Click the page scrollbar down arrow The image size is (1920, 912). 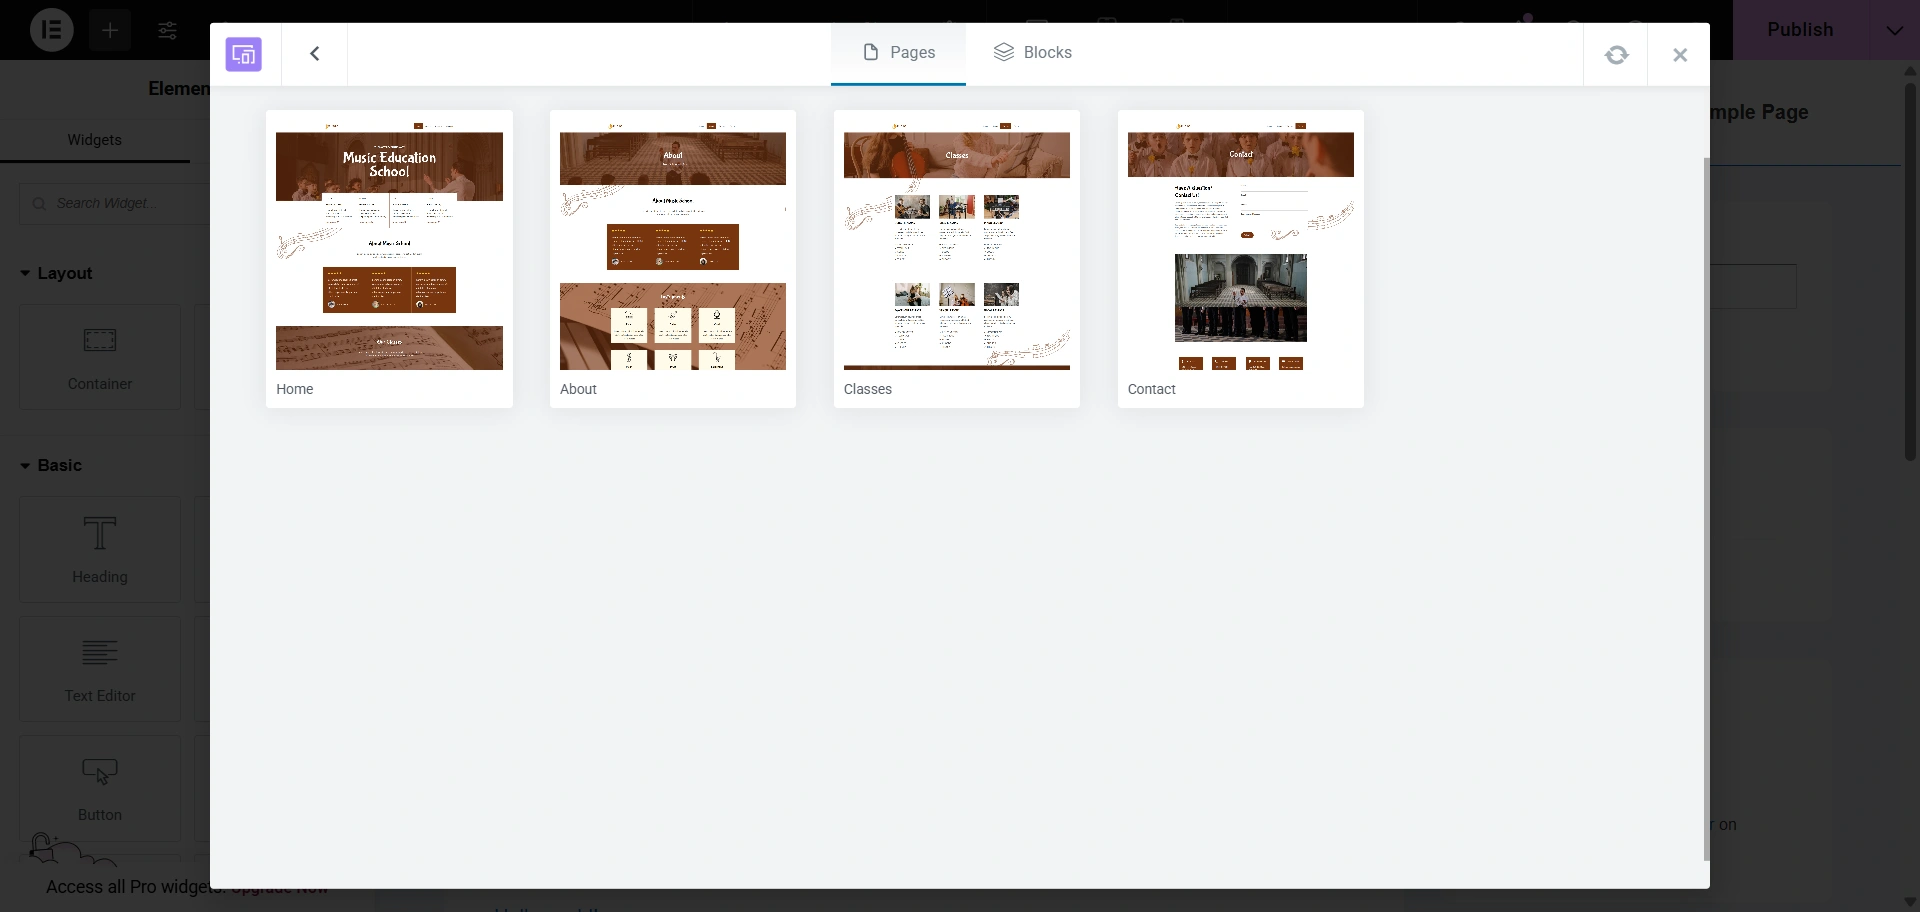click(1911, 902)
